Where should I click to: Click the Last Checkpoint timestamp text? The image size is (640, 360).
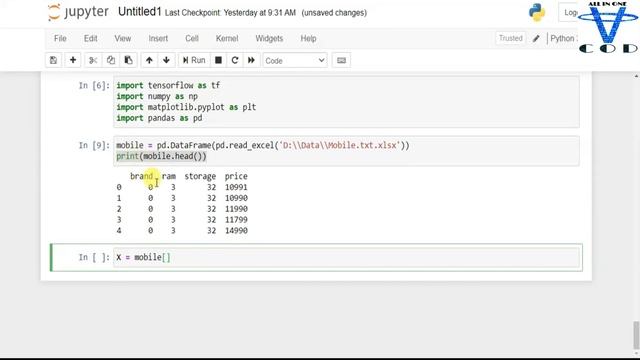pyautogui.click(x=230, y=13)
